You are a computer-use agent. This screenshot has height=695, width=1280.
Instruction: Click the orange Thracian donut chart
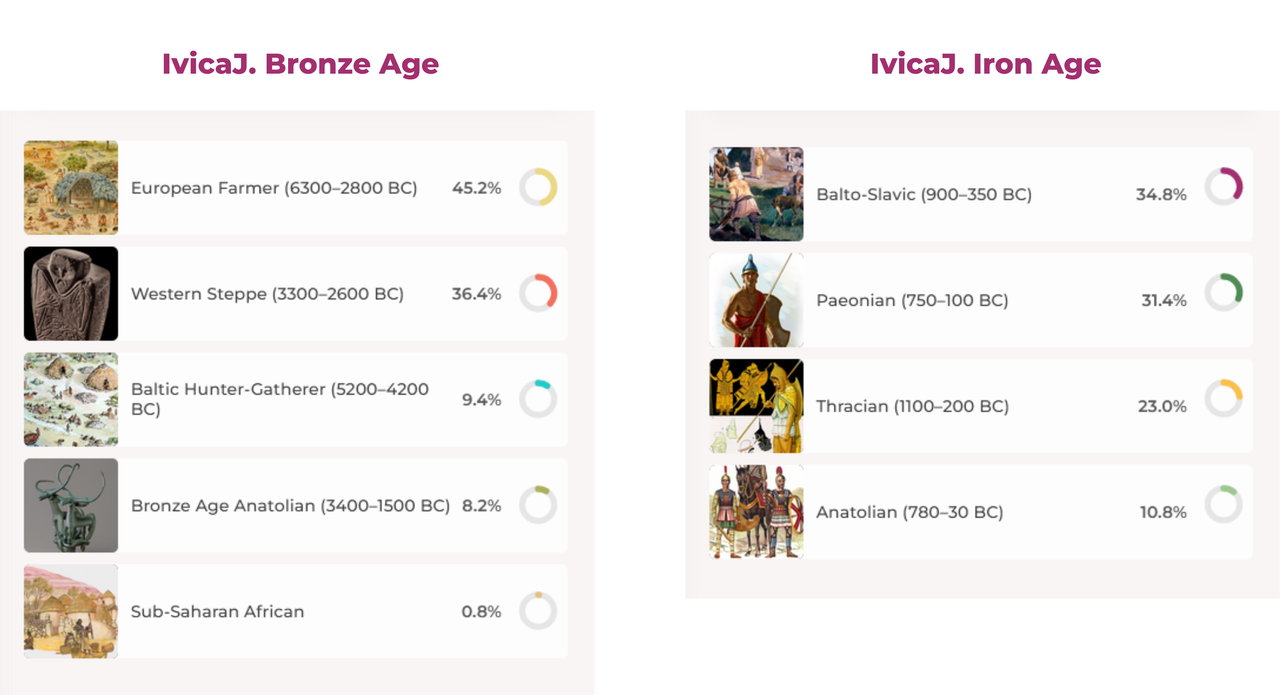click(x=1223, y=398)
